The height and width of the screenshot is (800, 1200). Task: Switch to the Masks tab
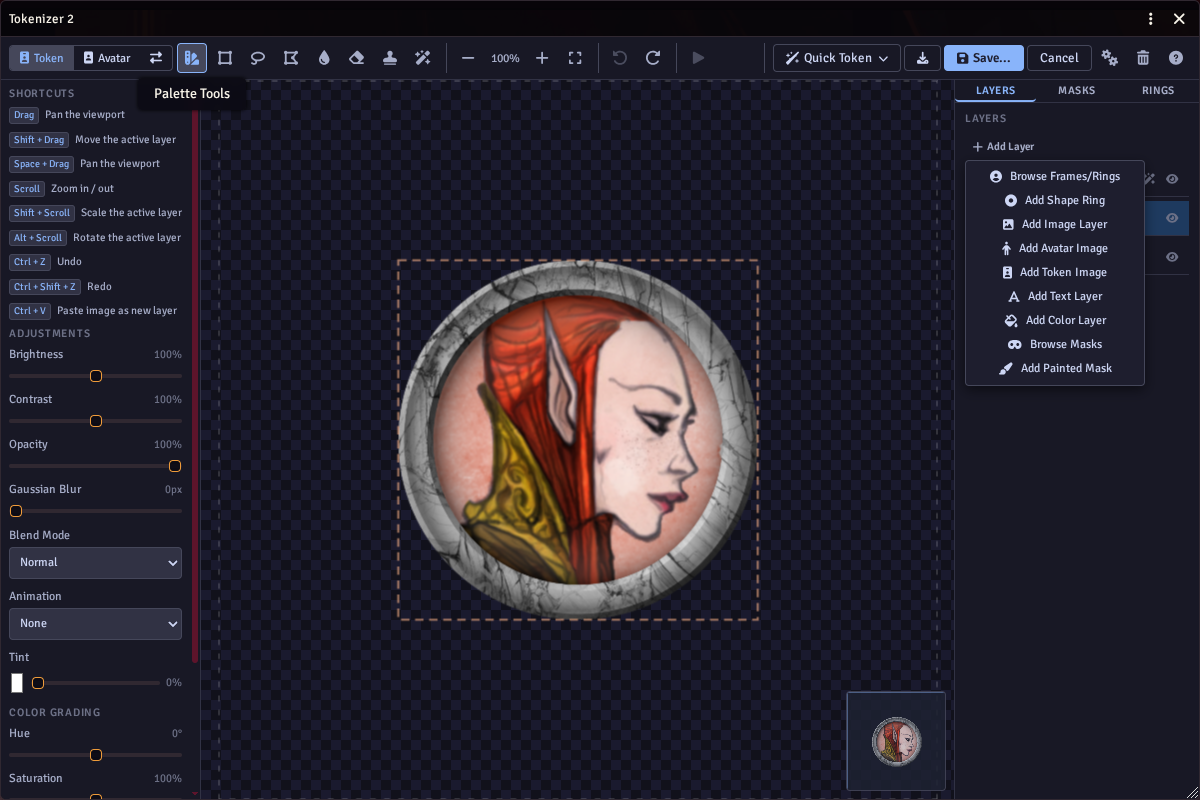pos(1077,90)
